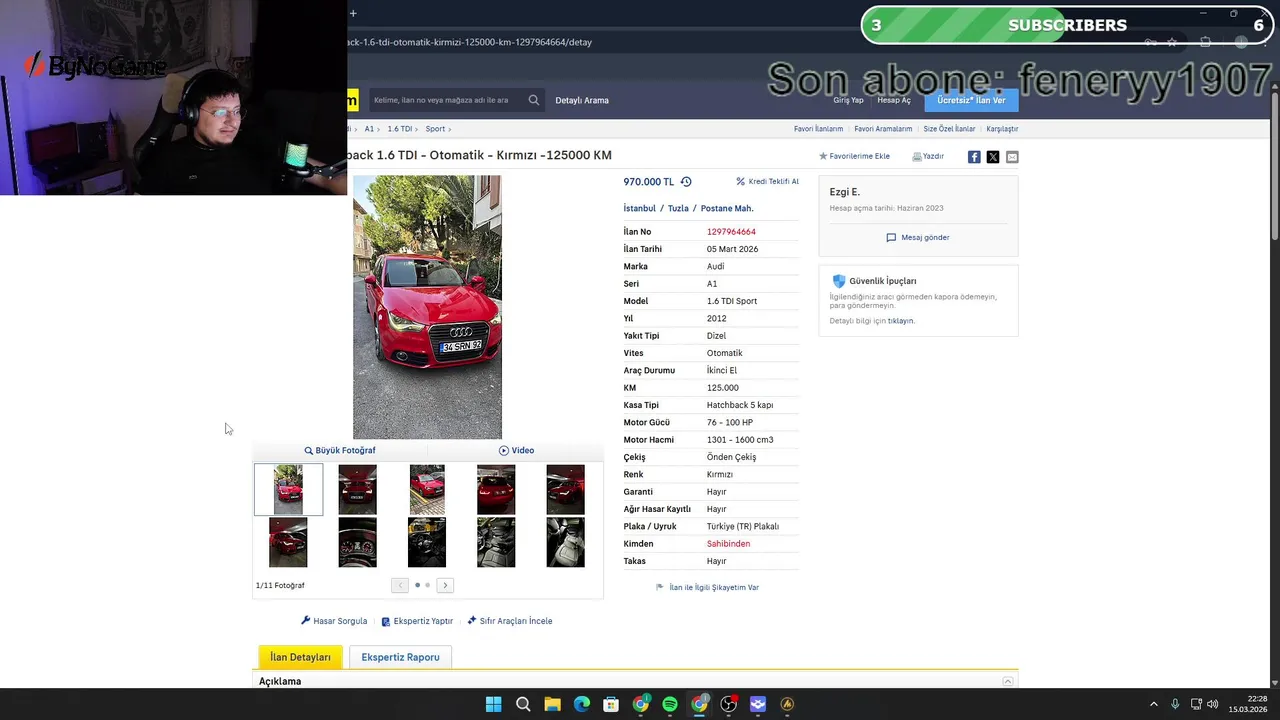
Task: Open a new browser tab with plus button
Action: pyautogui.click(x=353, y=13)
